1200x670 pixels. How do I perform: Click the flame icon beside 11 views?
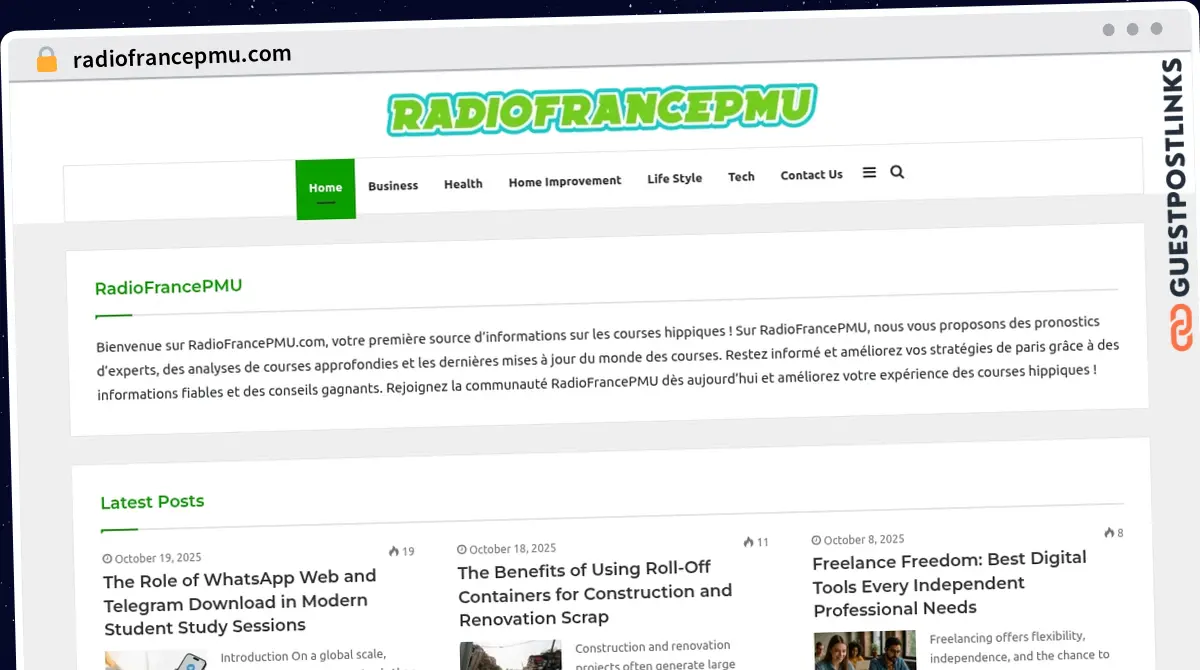pos(749,542)
